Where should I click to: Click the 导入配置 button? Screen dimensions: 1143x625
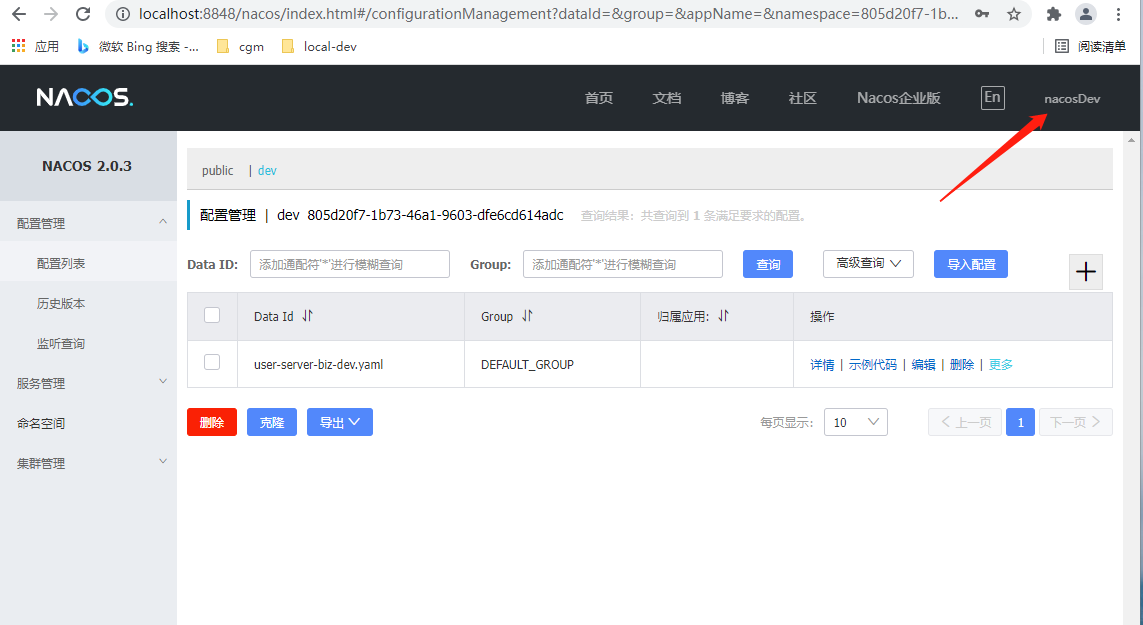(971, 264)
